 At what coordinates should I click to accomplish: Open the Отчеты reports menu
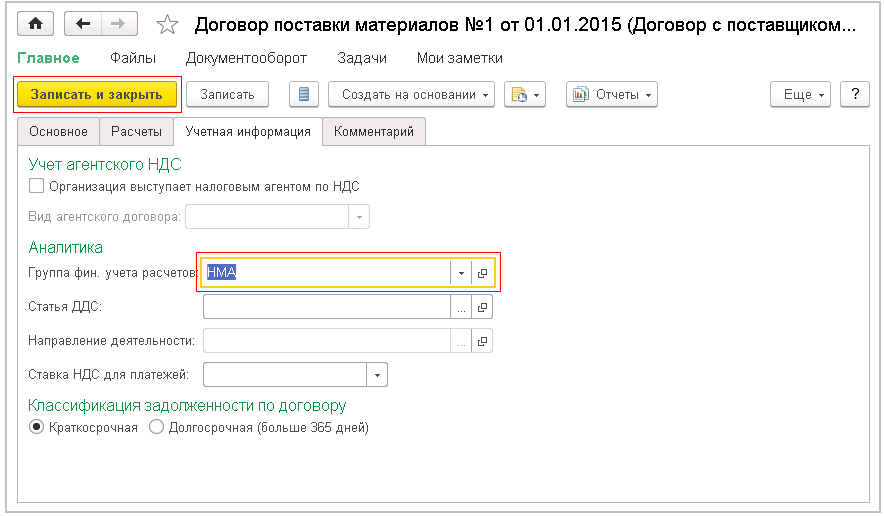[x=611, y=94]
